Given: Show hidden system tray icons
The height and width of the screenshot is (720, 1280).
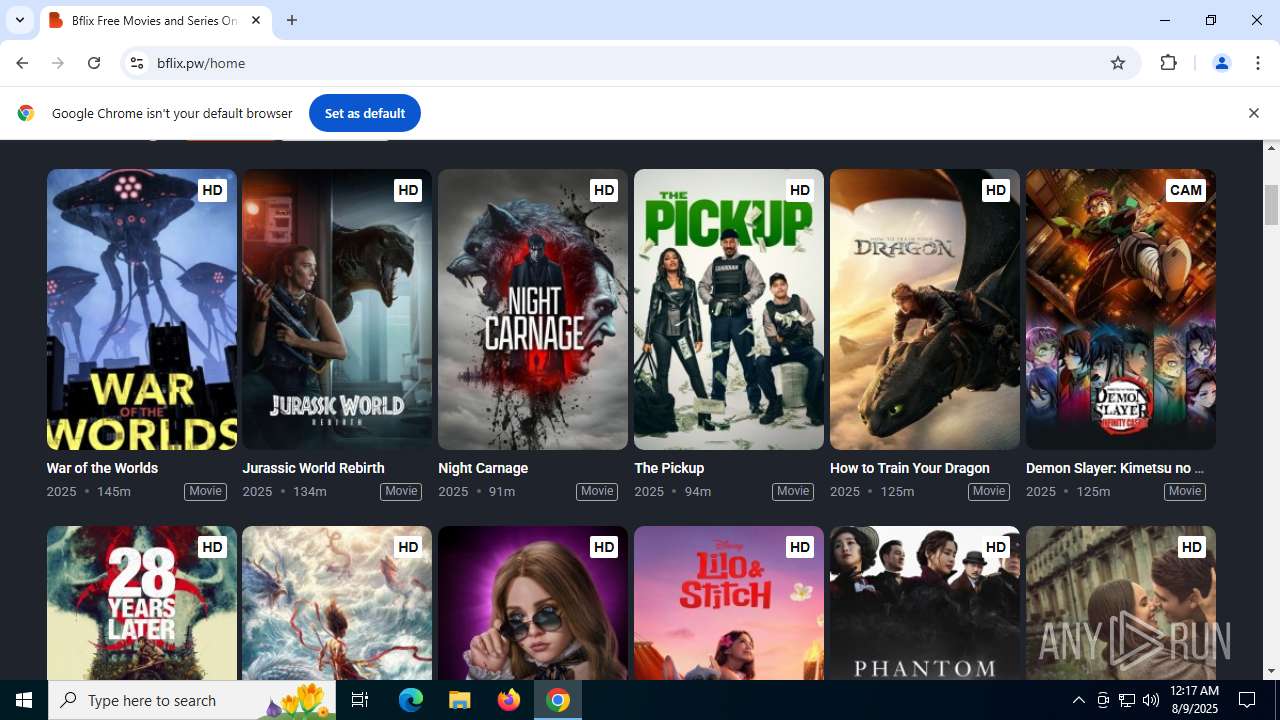Looking at the screenshot, I should point(1078,700).
